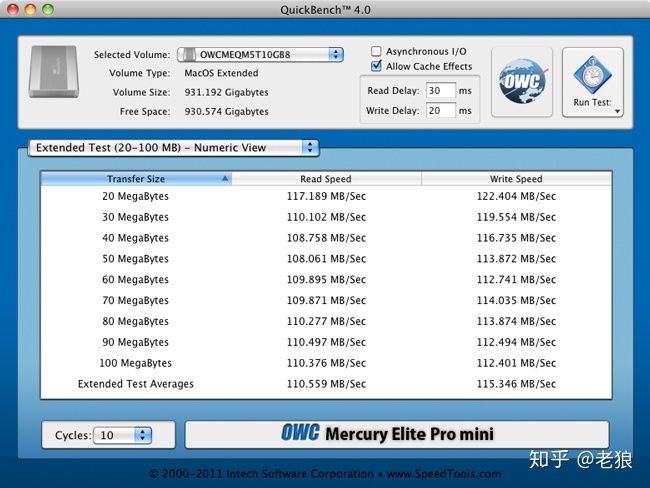Click the green zoom window button
This screenshot has width=650, height=488.
tap(48, 9)
